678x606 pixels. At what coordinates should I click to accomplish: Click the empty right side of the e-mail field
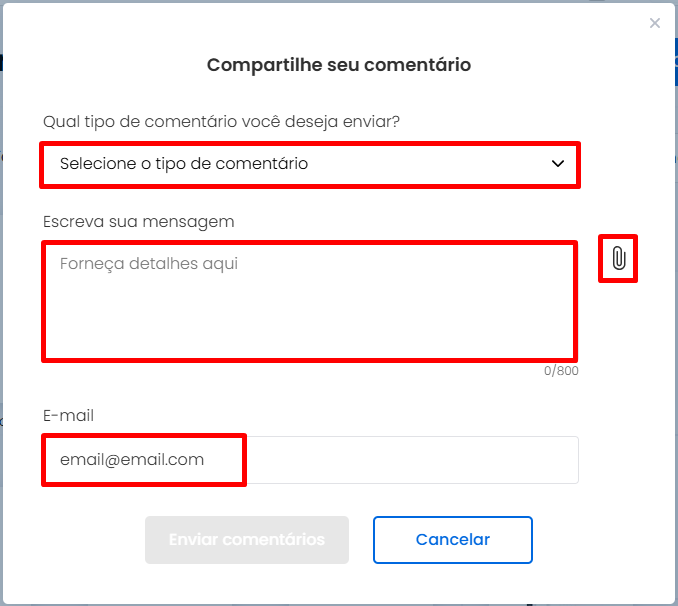click(411, 460)
